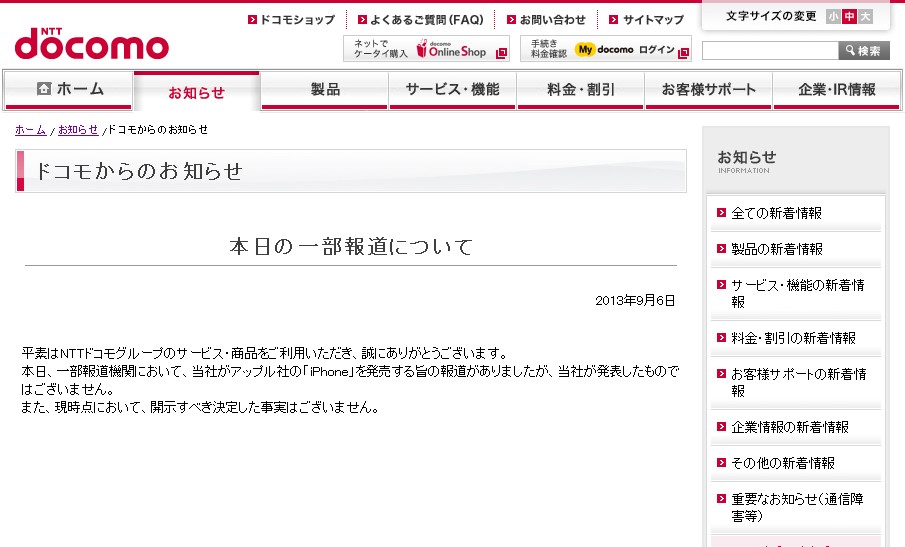Click the 検索 search button
Viewport: 905px width, 547px height.
[864, 51]
